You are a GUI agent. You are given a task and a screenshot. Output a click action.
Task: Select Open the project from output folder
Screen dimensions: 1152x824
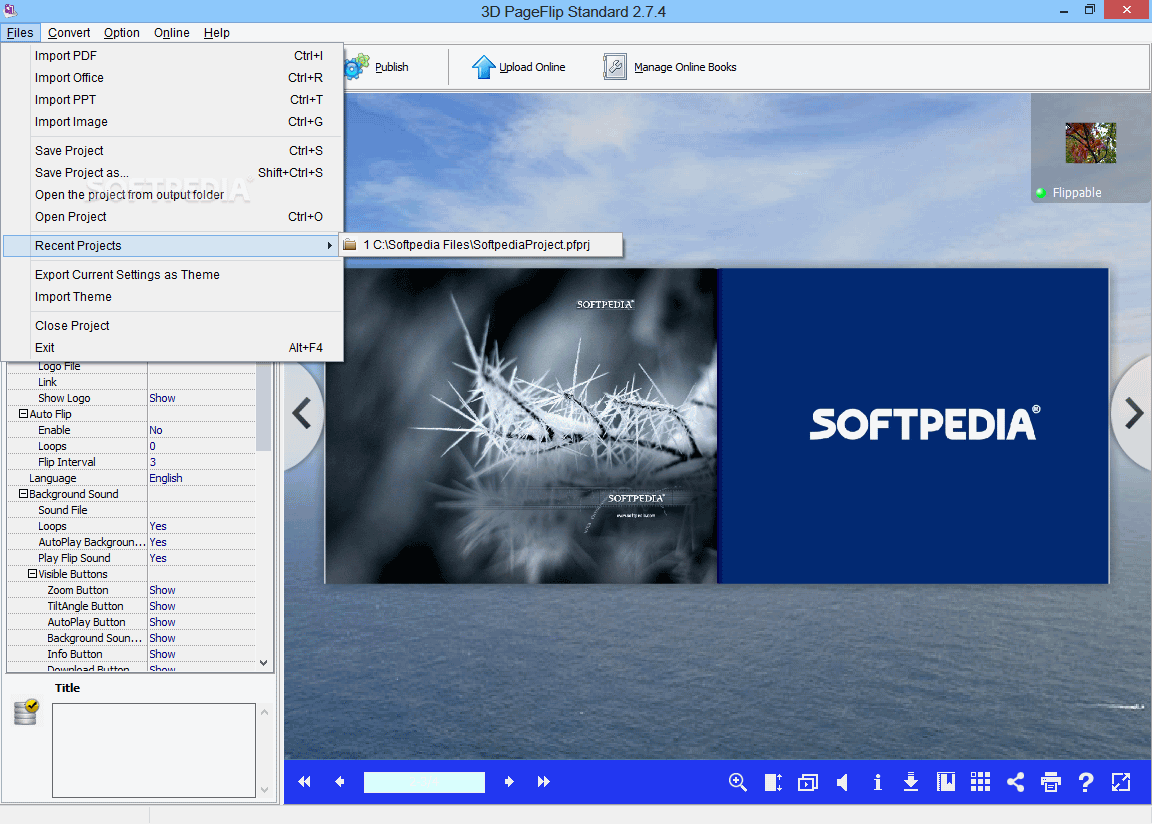(x=173, y=195)
